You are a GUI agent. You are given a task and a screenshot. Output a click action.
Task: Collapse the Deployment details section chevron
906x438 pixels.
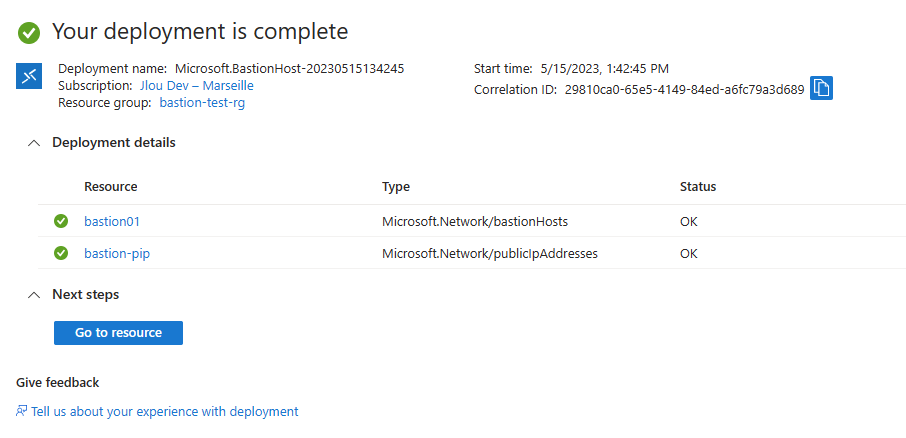[34, 143]
